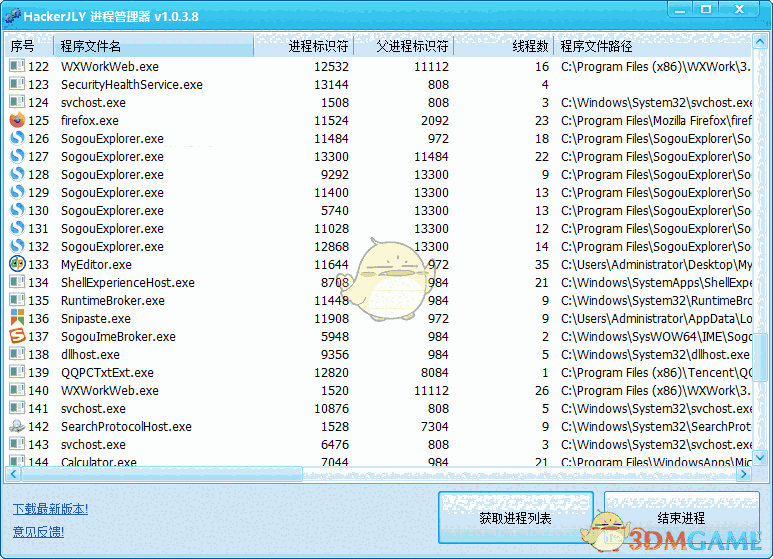The height and width of the screenshot is (559, 773).
Task: Select the SogouImeBroker.exe process name
Action: point(118,337)
